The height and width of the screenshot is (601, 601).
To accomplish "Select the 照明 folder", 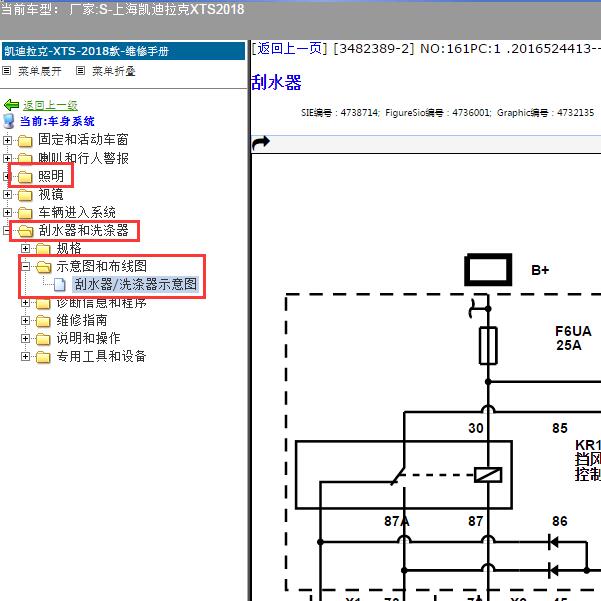I will click(51, 176).
